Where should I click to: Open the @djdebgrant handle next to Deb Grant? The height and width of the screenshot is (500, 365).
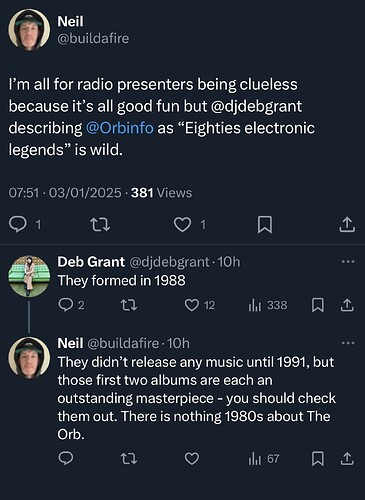(169, 262)
